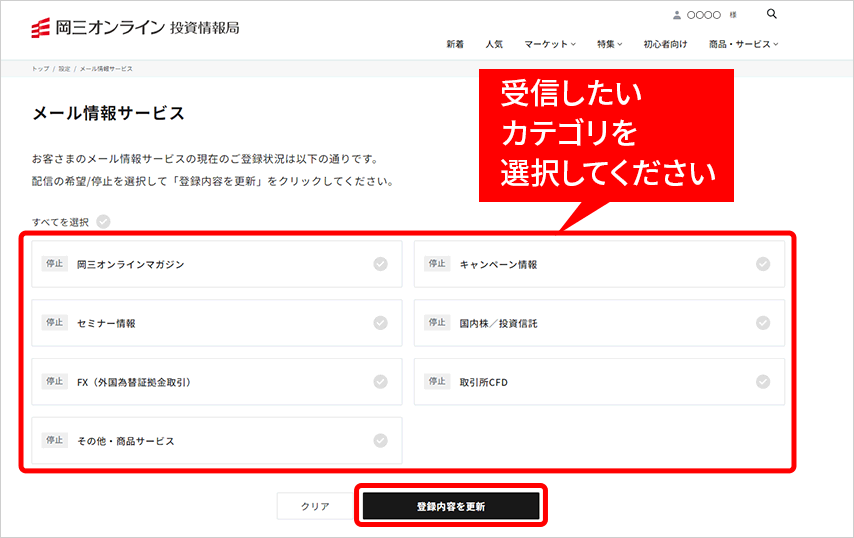854x538 pixels.
Task: Click the 岡三オンラインマガジン label
Action: point(131,265)
